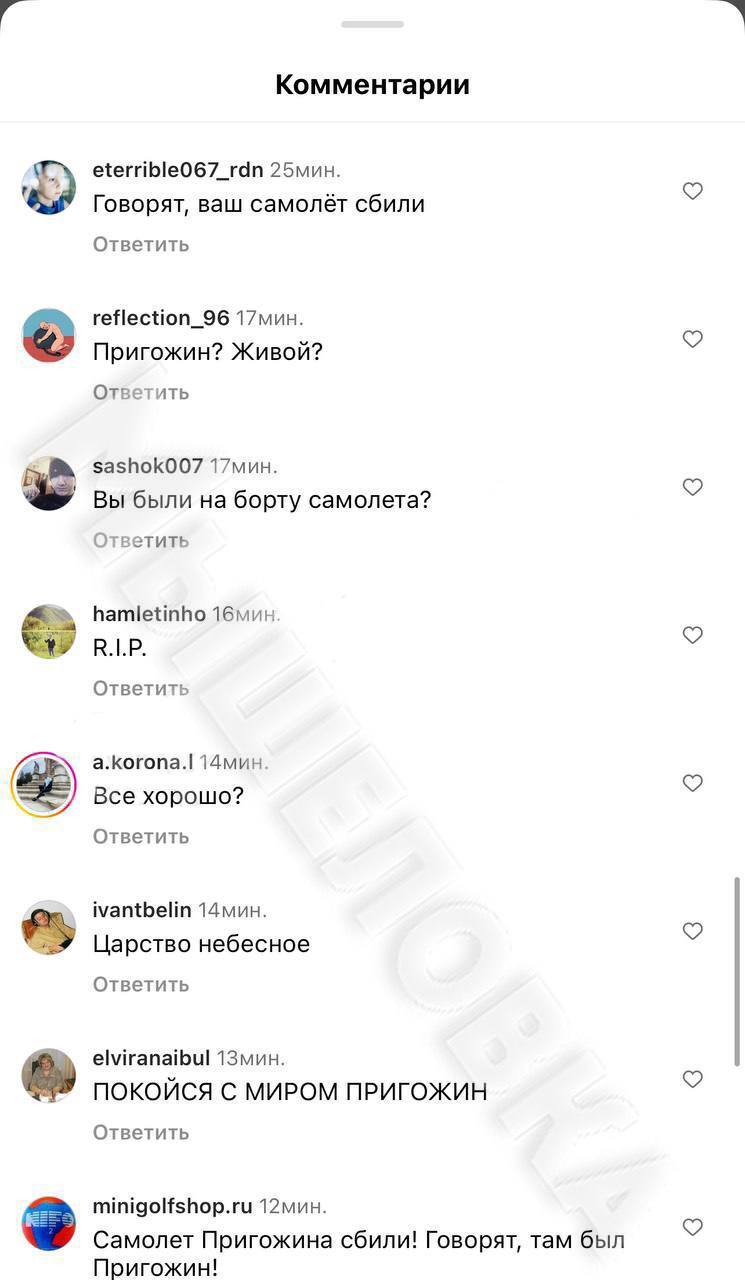Open eterrible067_rdn's profile picture

(49, 187)
